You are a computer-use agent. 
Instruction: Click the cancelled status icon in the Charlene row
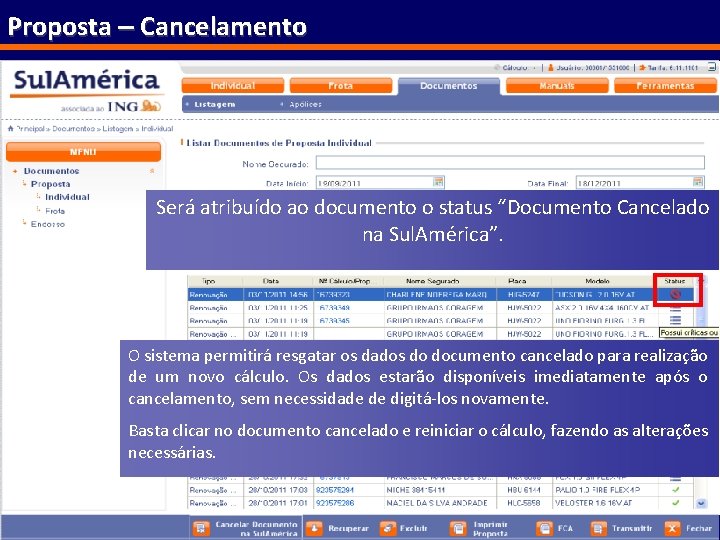click(675, 294)
